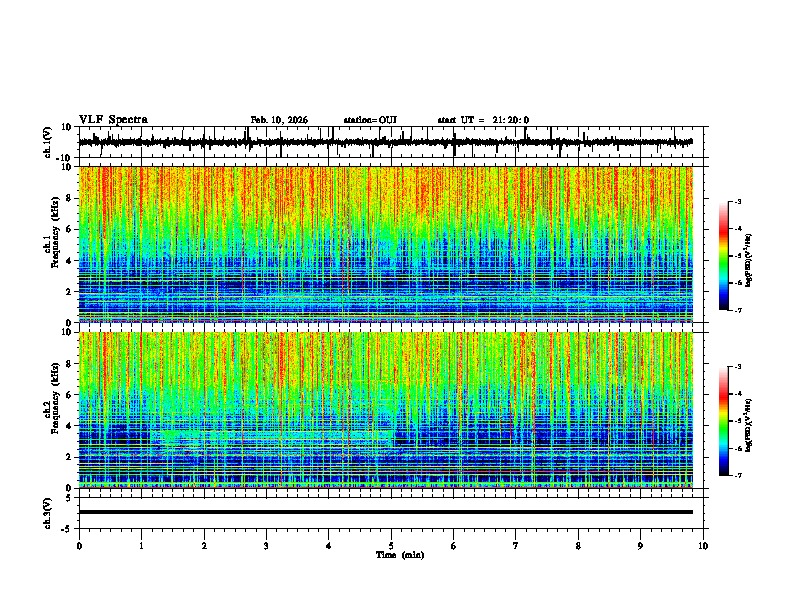The height and width of the screenshot is (612, 792).
Task: Click the '-3' label on ch.1 color scale
Action: coord(737,202)
